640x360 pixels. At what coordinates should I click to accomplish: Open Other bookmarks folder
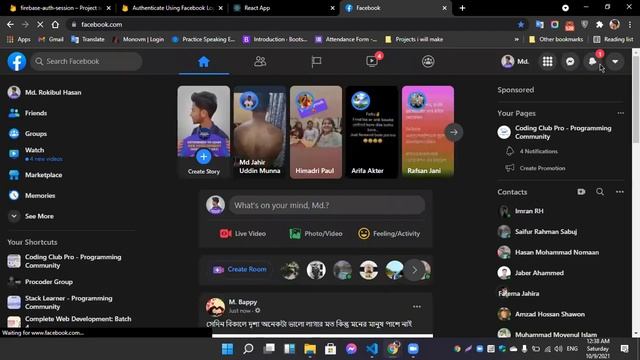click(x=556, y=39)
